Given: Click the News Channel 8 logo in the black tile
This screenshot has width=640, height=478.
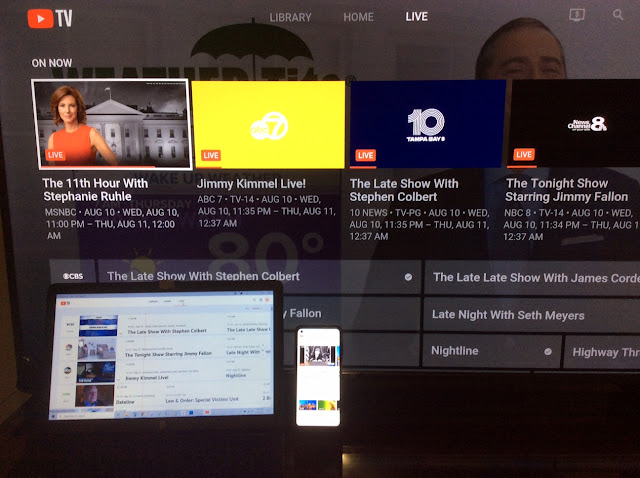Looking at the screenshot, I should point(587,125).
